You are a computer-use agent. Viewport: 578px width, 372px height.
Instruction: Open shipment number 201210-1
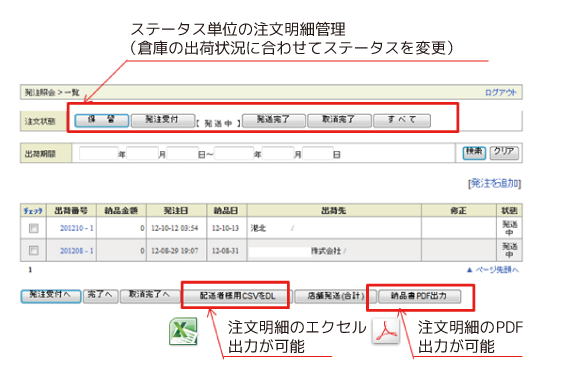[76, 228]
